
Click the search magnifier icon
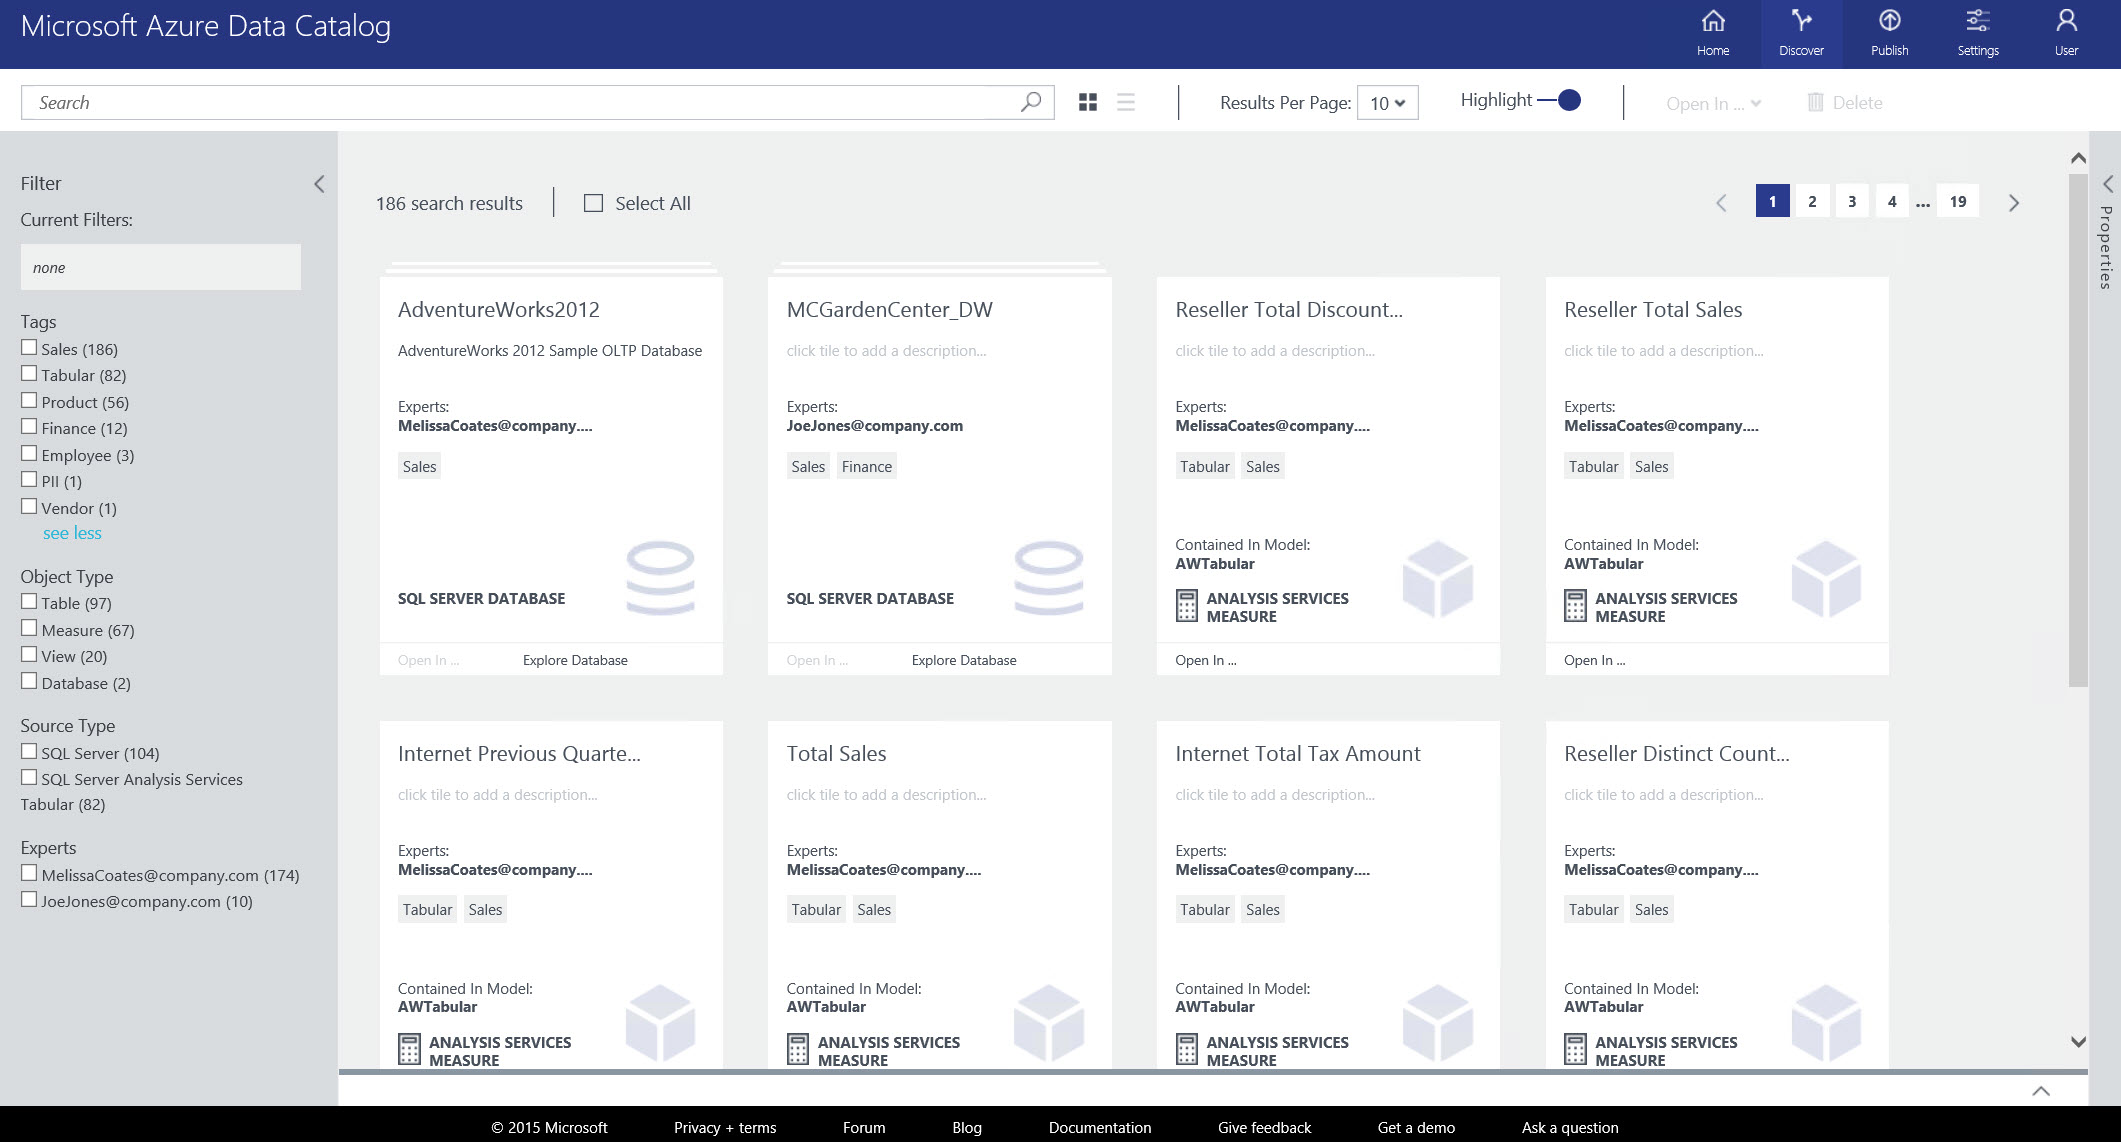1030,102
